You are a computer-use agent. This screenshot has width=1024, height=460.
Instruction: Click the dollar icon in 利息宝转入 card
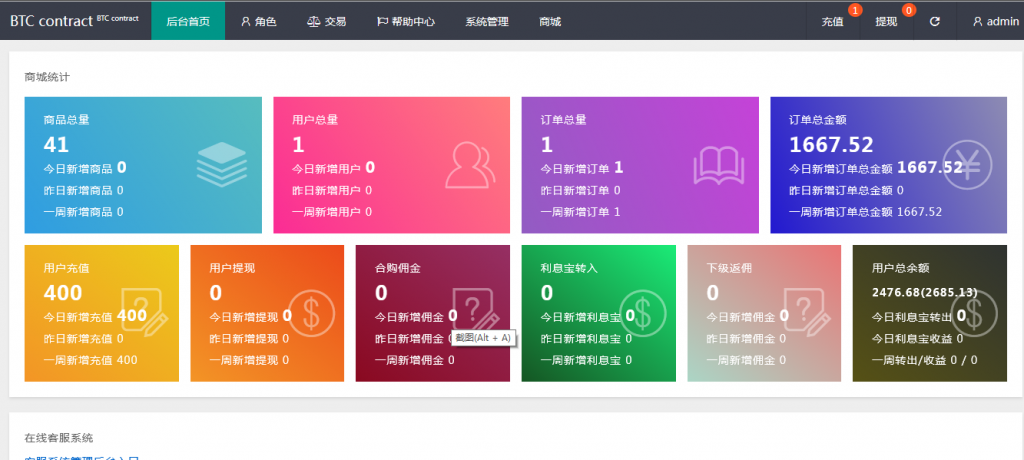click(x=641, y=312)
